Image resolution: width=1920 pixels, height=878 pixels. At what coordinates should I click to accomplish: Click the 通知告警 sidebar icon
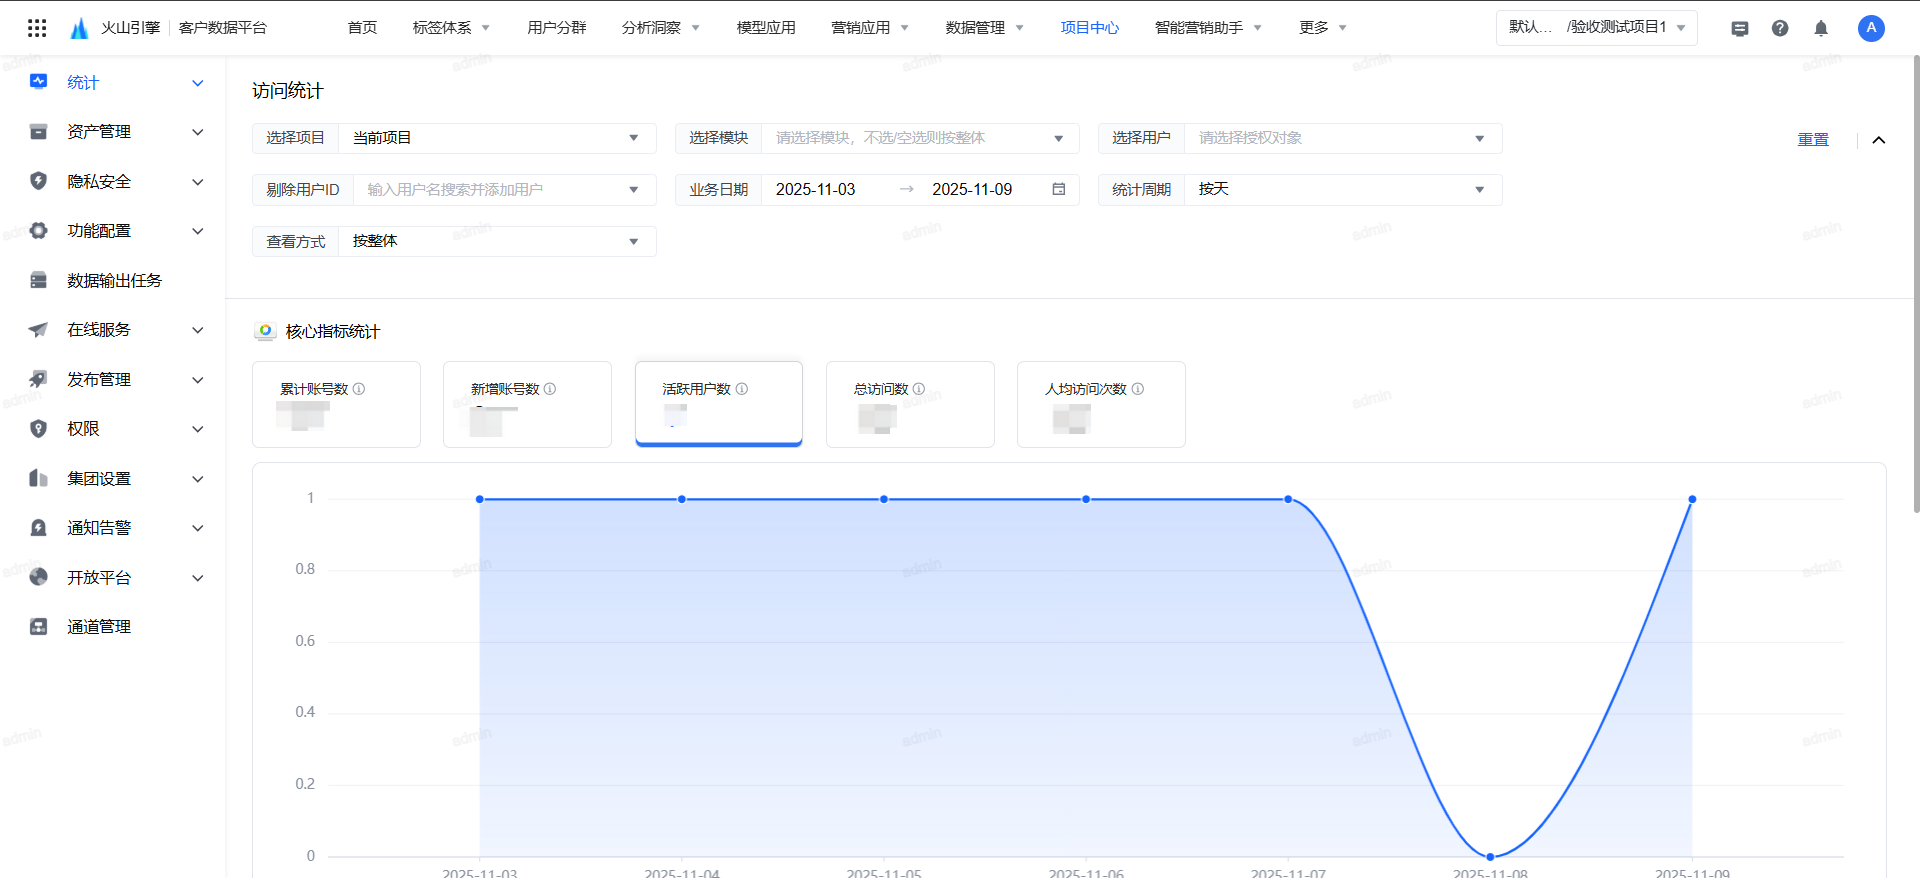[39, 527]
